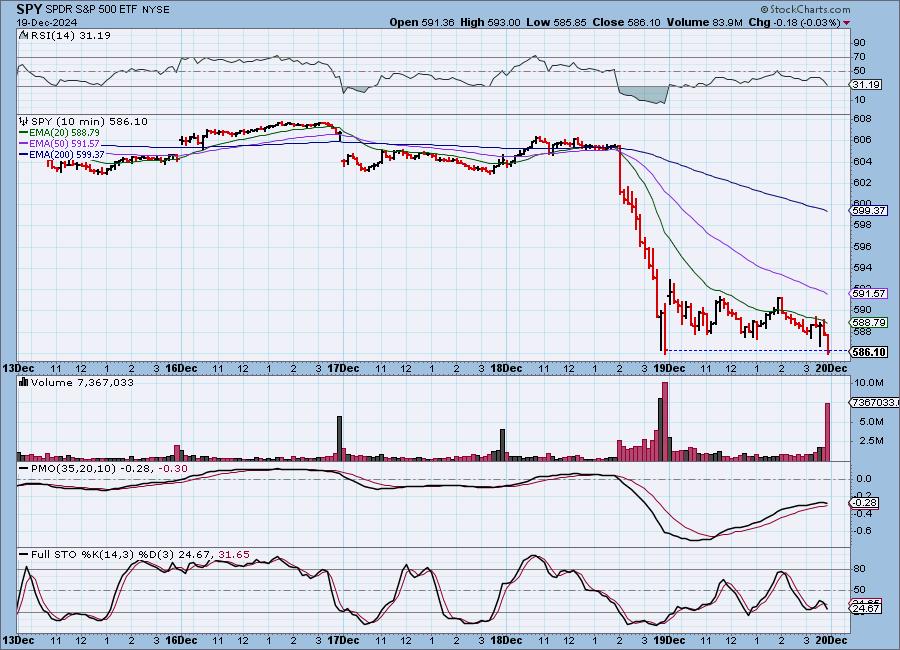Click the candlestick icon beside SPY (10 min)
This screenshot has height=650, width=900.
tap(24, 121)
